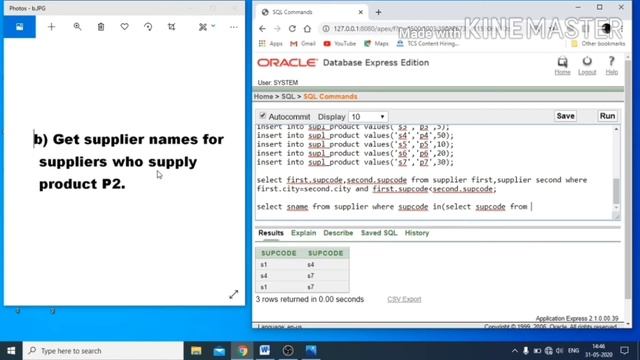The width and height of the screenshot is (640, 360).
Task: Click the Oracle Help icon
Action: pyautogui.click(x=611, y=66)
